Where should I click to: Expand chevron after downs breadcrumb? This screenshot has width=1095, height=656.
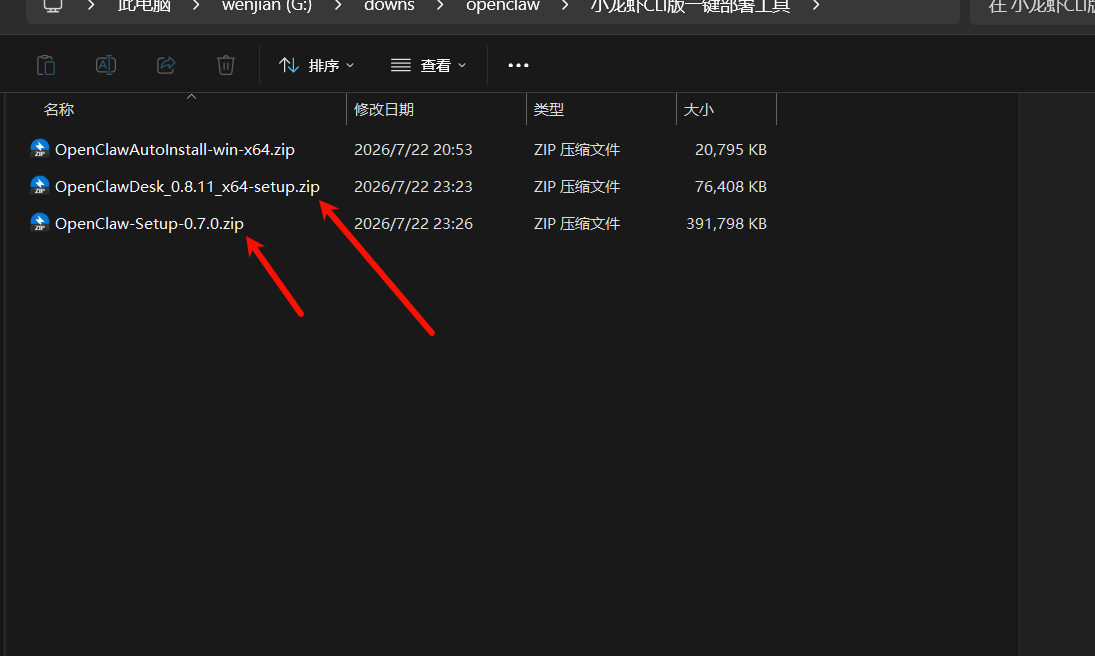click(x=440, y=6)
